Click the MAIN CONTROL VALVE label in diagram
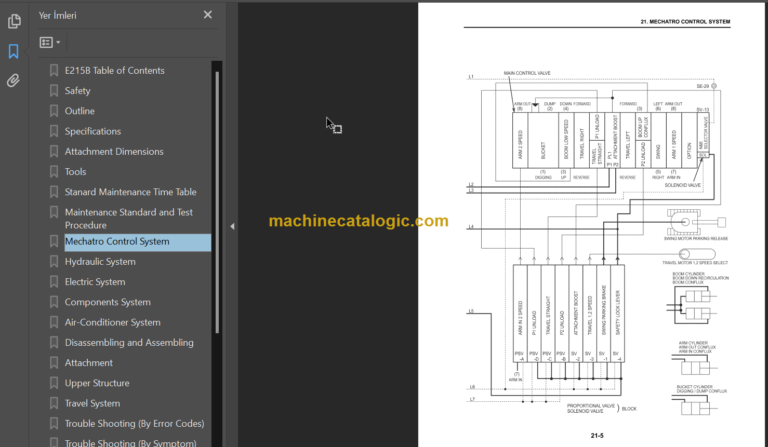 (527, 73)
